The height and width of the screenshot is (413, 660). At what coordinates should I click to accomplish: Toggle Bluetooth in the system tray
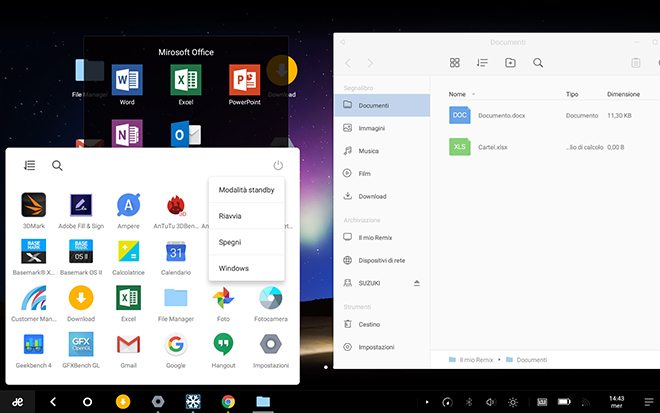[468, 401]
